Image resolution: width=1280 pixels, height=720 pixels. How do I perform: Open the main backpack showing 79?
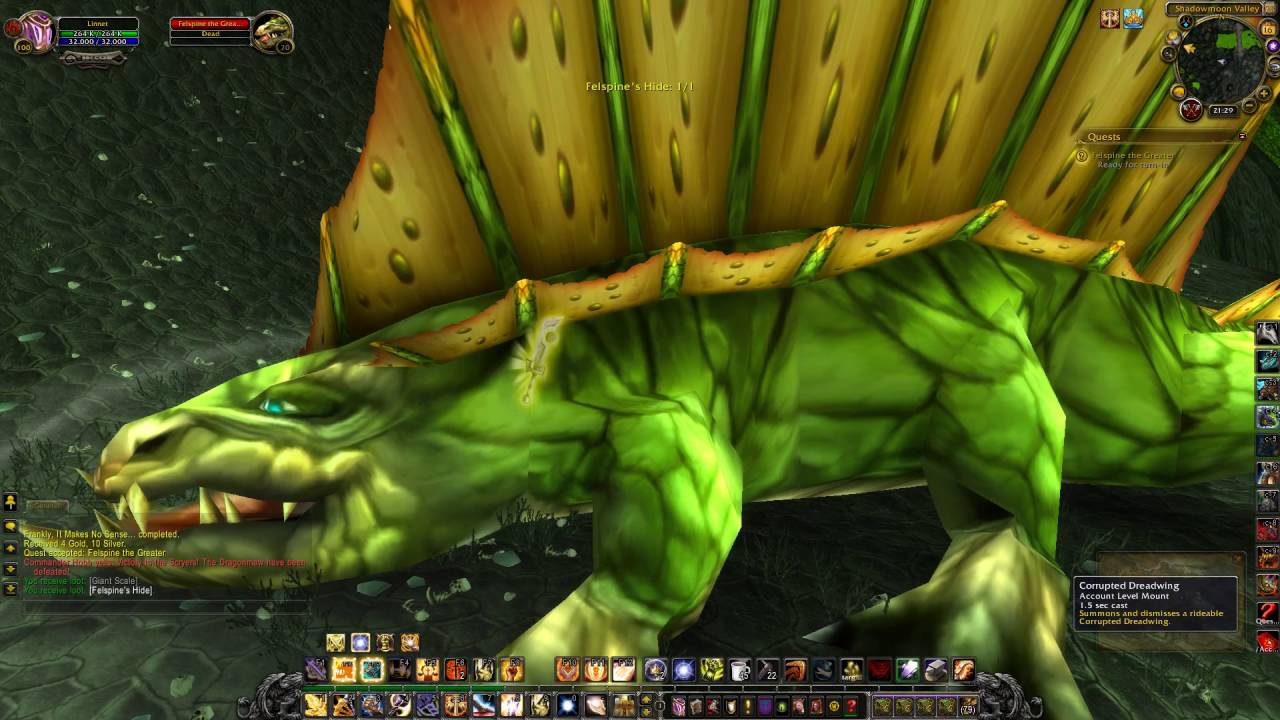pos(968,706)
